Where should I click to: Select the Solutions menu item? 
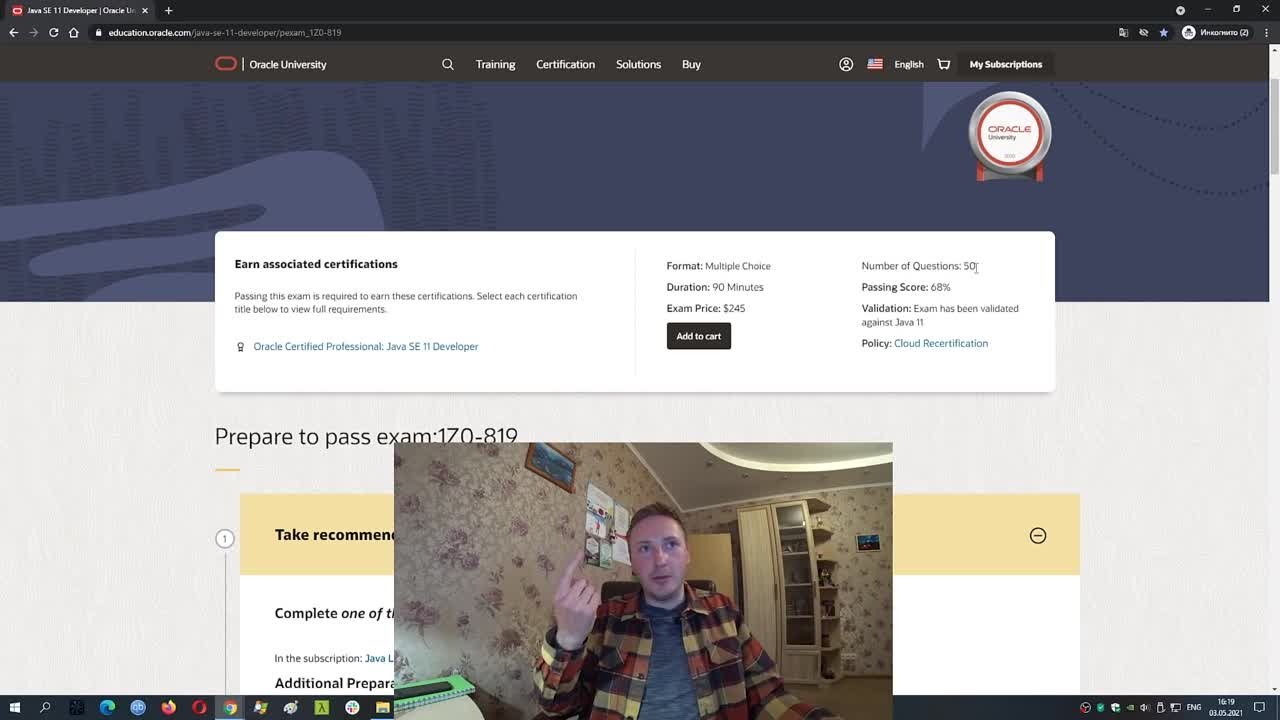coord(638,64)
